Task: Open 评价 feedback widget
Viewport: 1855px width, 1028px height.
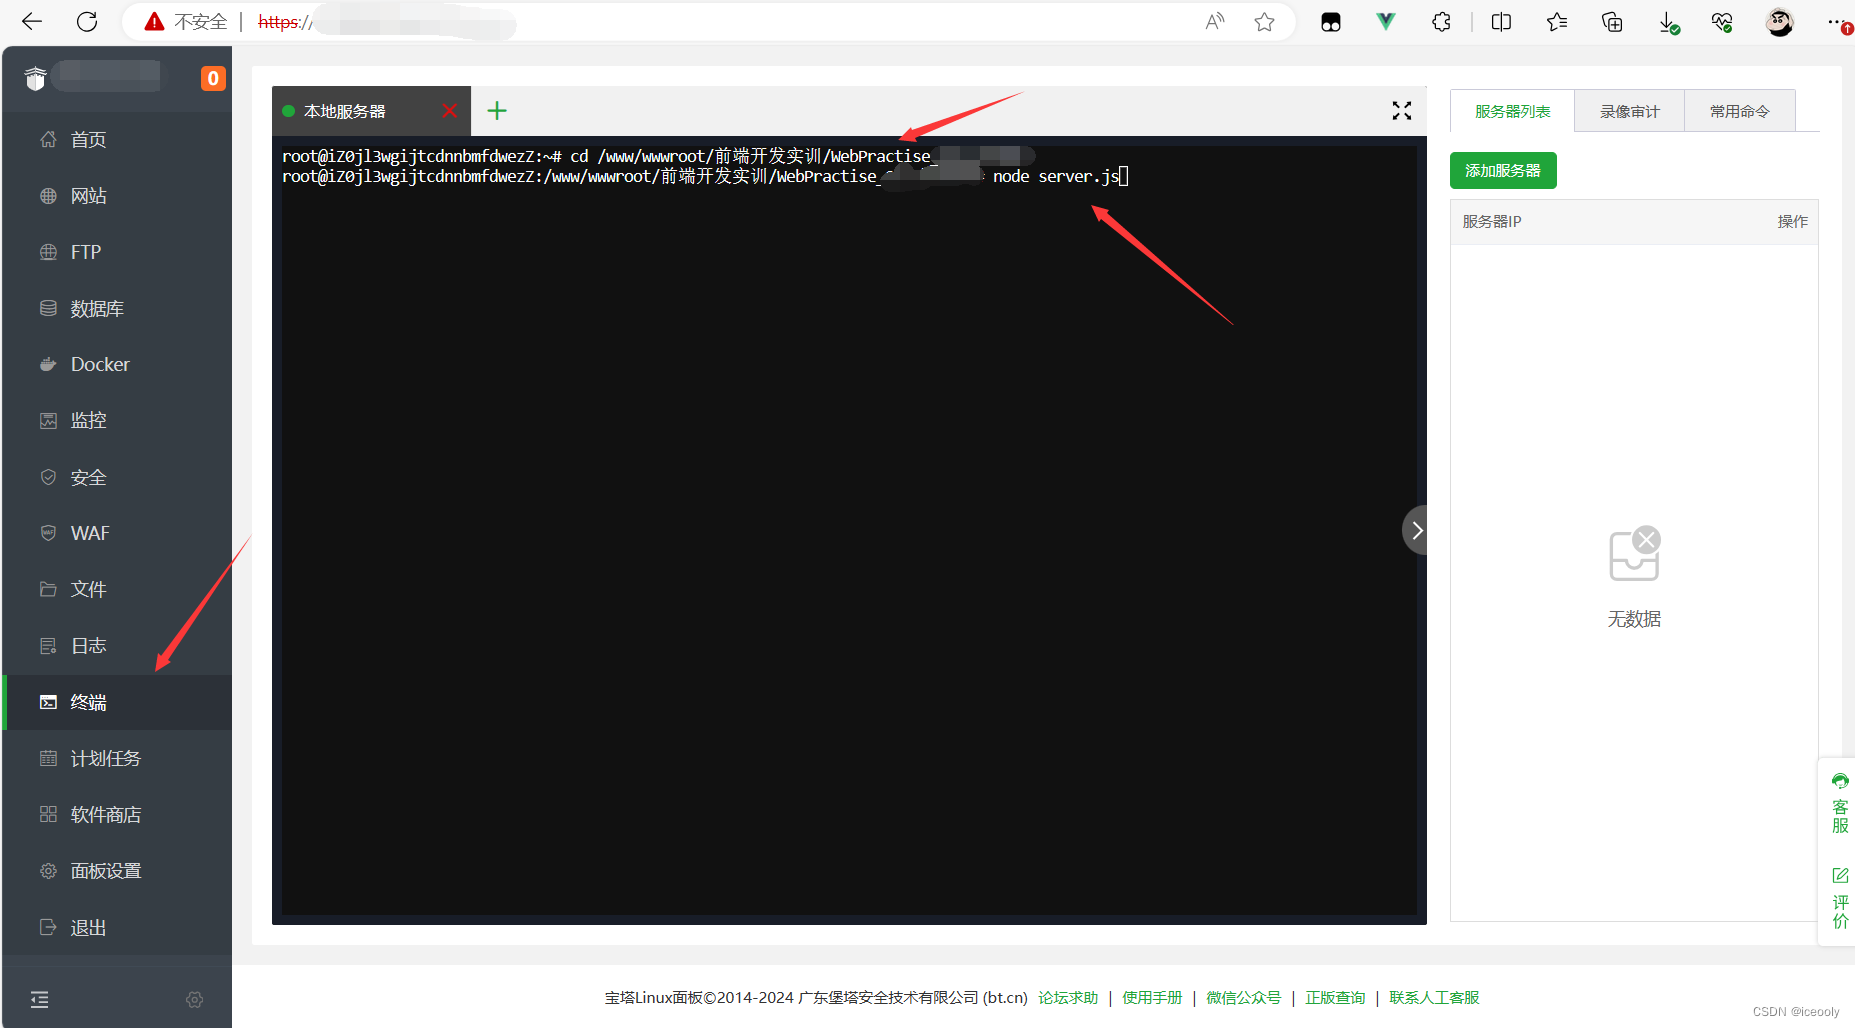Action: pos(1840,898)
